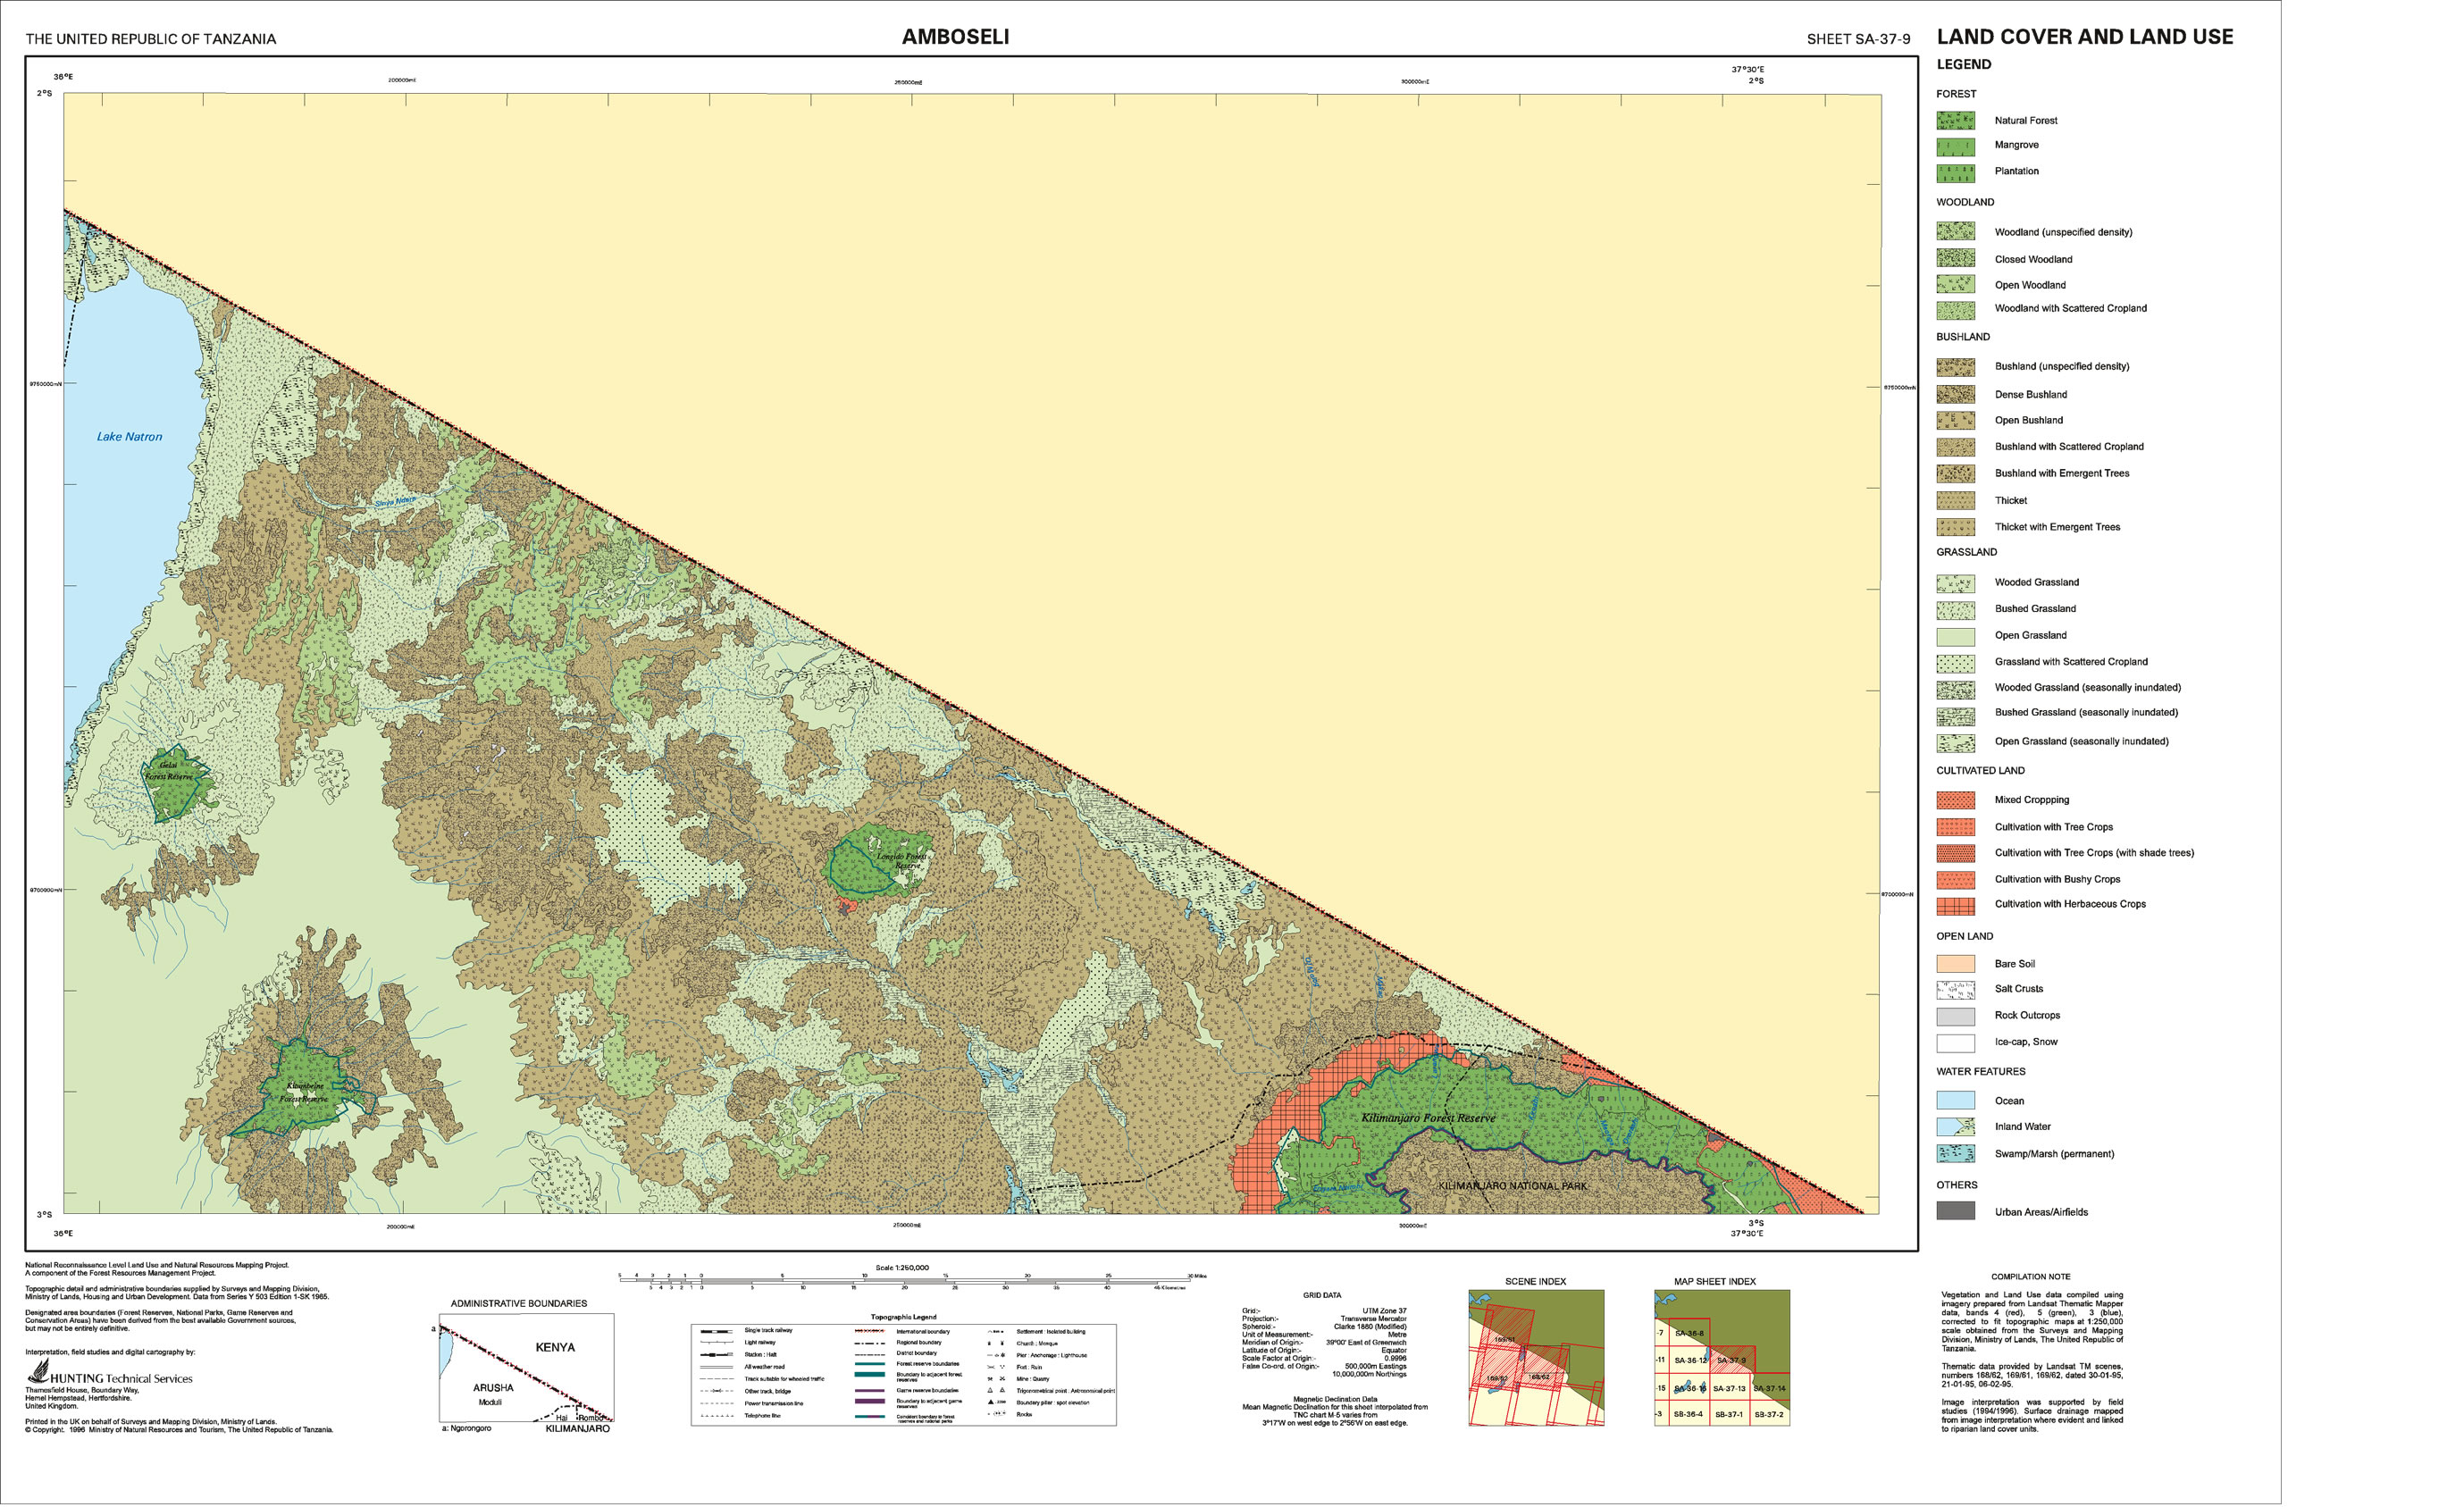Click the Administrative Boundaries inset map
The image size is (2464, 1507).
[x=526, y=1367]
